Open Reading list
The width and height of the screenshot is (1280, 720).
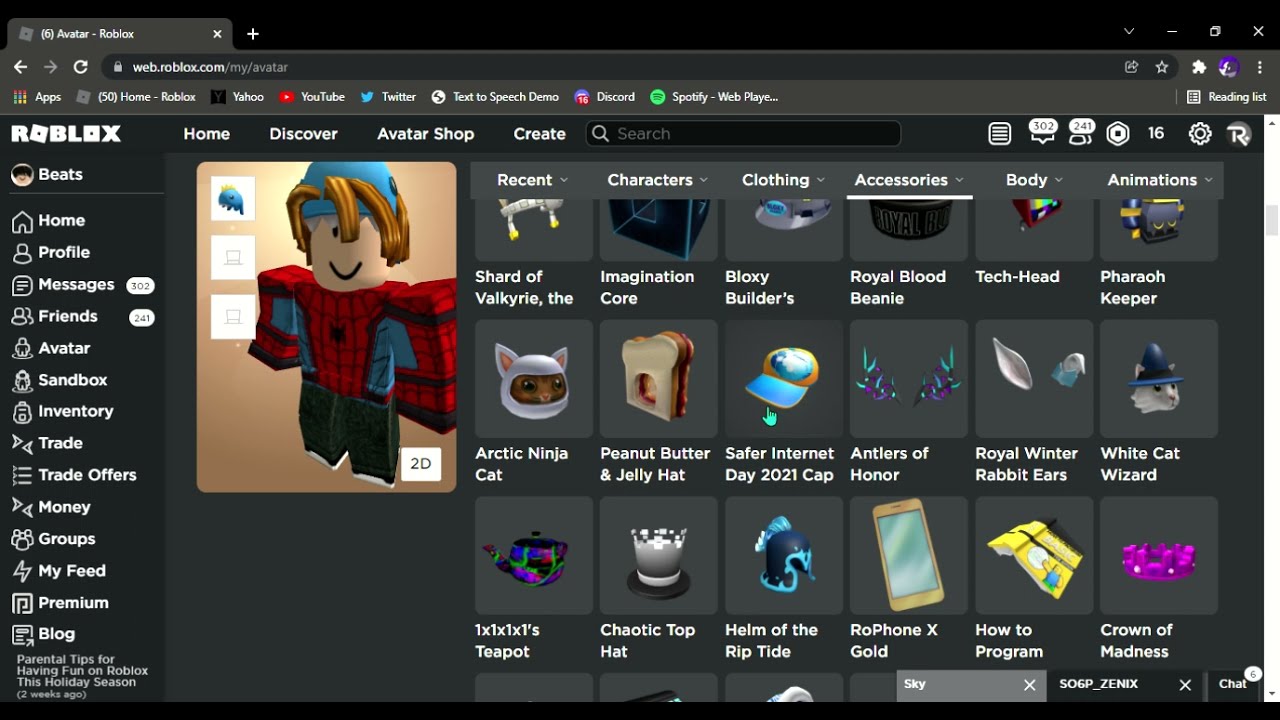pos(1226,97)
